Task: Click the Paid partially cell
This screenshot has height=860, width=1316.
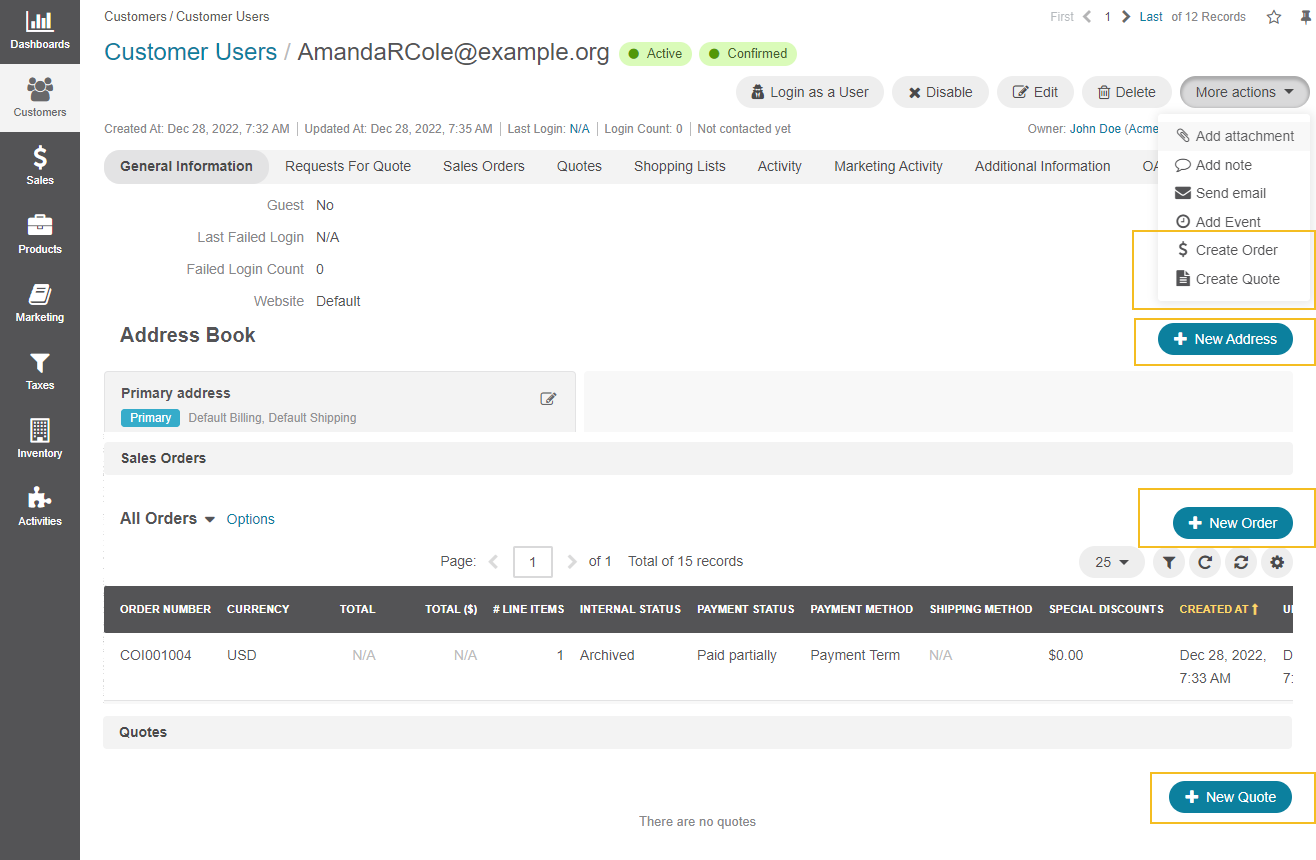Action: 737,655
